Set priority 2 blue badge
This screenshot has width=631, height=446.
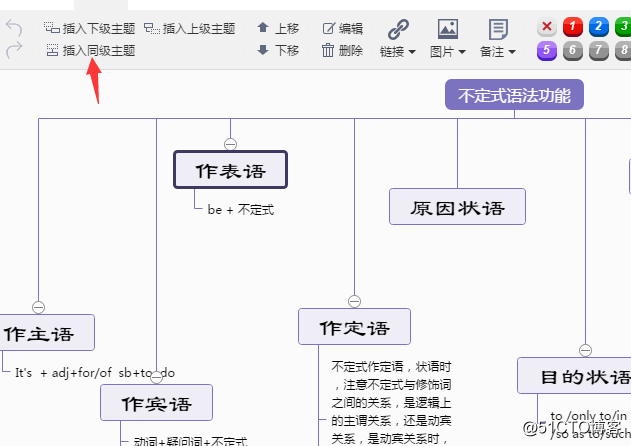click(598, 27)
